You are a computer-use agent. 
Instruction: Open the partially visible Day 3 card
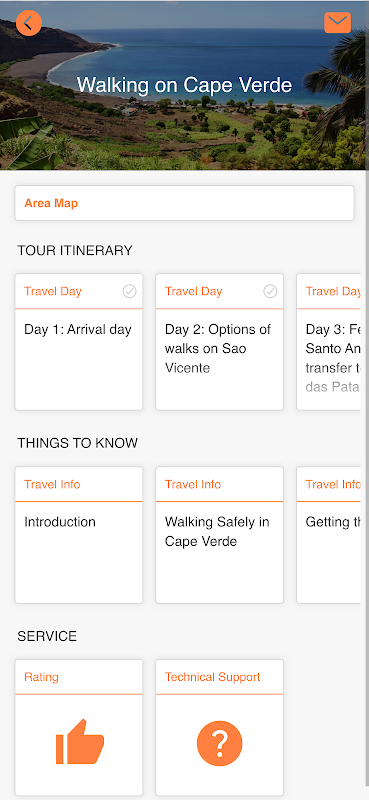pyautogui.click(x=329, y=342)
